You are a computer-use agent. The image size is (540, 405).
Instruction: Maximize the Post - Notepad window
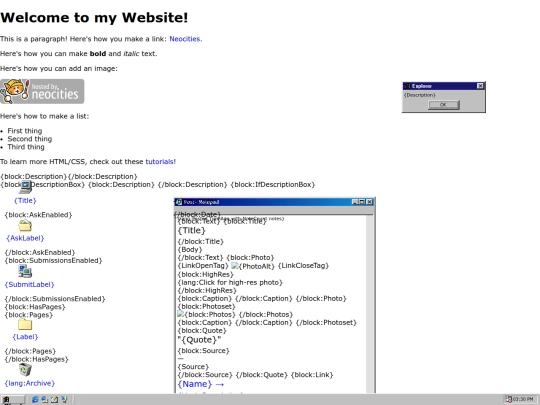click(x=362, y=202)
